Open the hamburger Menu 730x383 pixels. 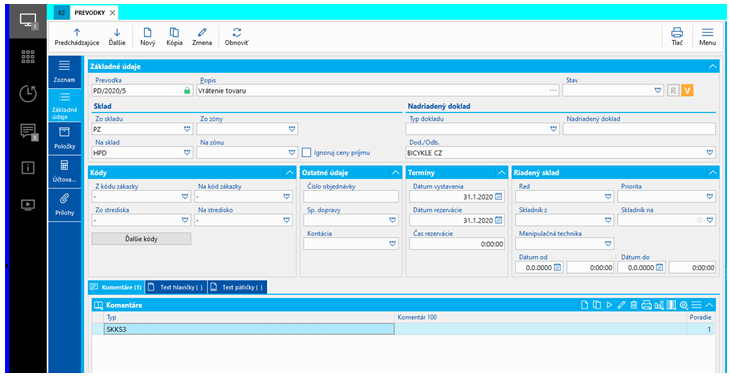pyautogui.click(x=707, y=37)
